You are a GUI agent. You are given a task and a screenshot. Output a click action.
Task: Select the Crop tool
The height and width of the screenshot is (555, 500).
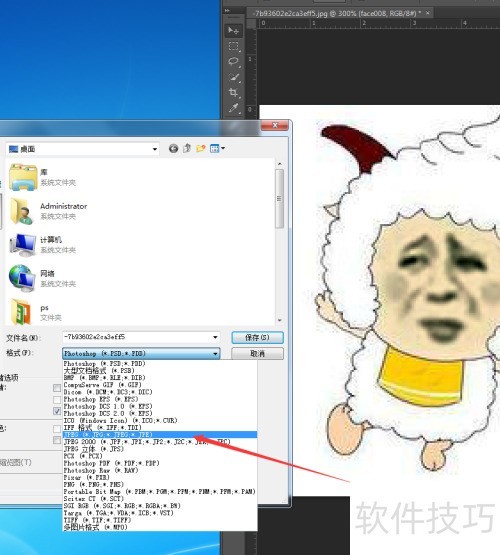pyautogui.click(x=233, y=93)
